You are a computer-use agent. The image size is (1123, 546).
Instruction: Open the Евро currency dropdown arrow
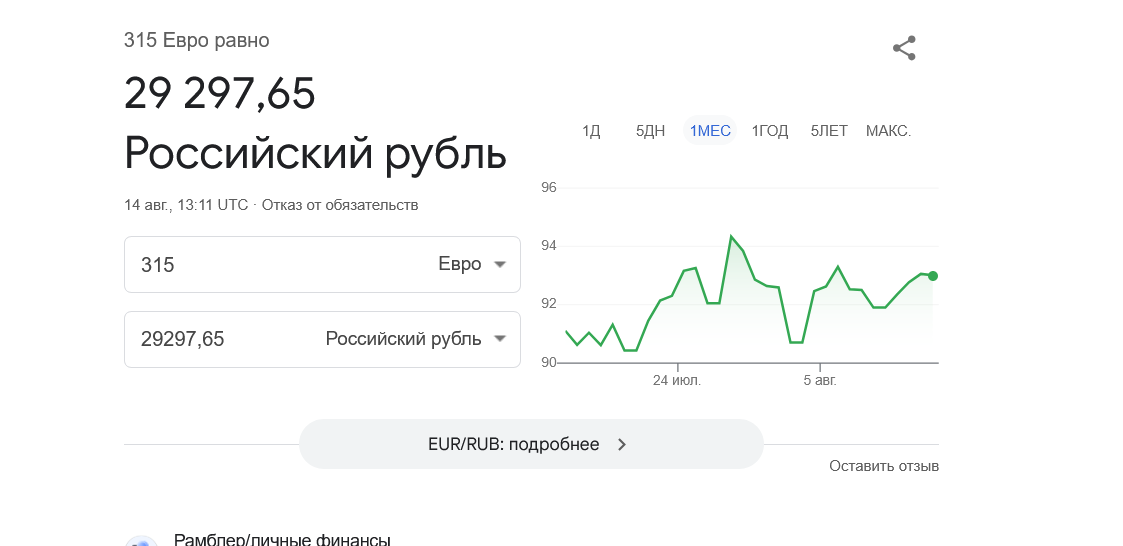tap(500, 264)
